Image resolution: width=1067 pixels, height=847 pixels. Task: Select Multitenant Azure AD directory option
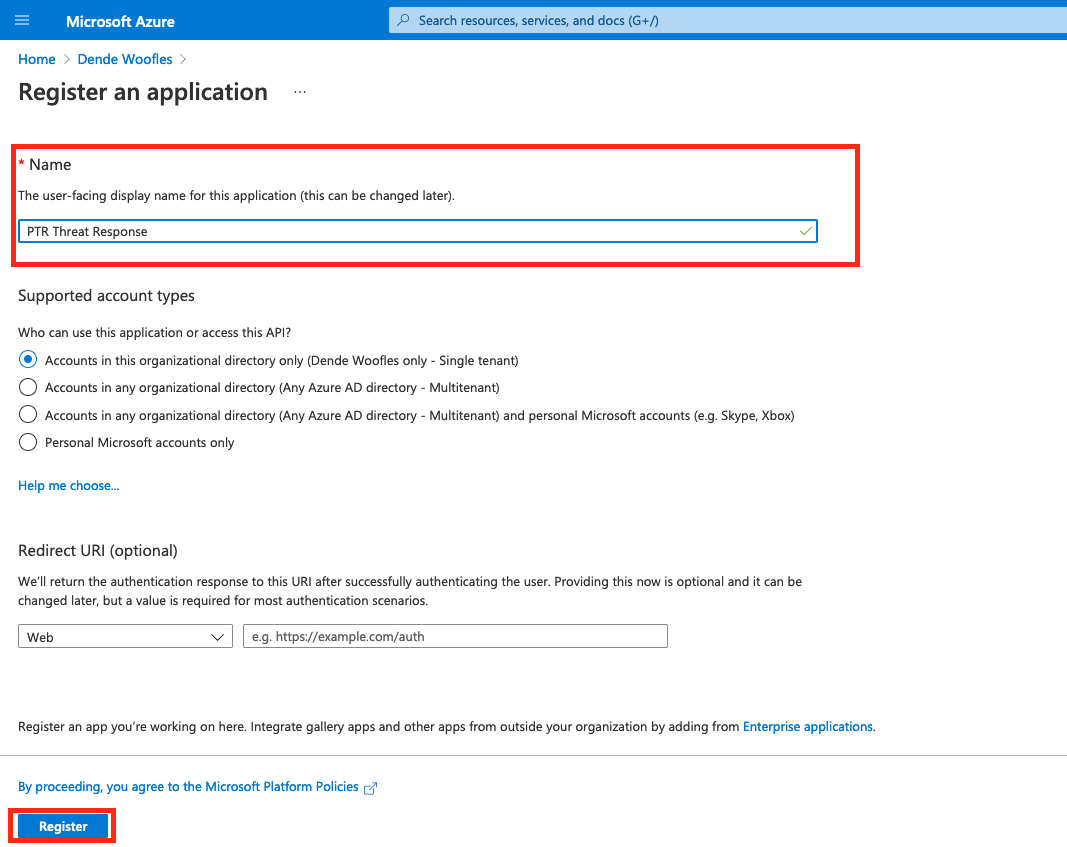pyautogui.click(x=28, y=387)
